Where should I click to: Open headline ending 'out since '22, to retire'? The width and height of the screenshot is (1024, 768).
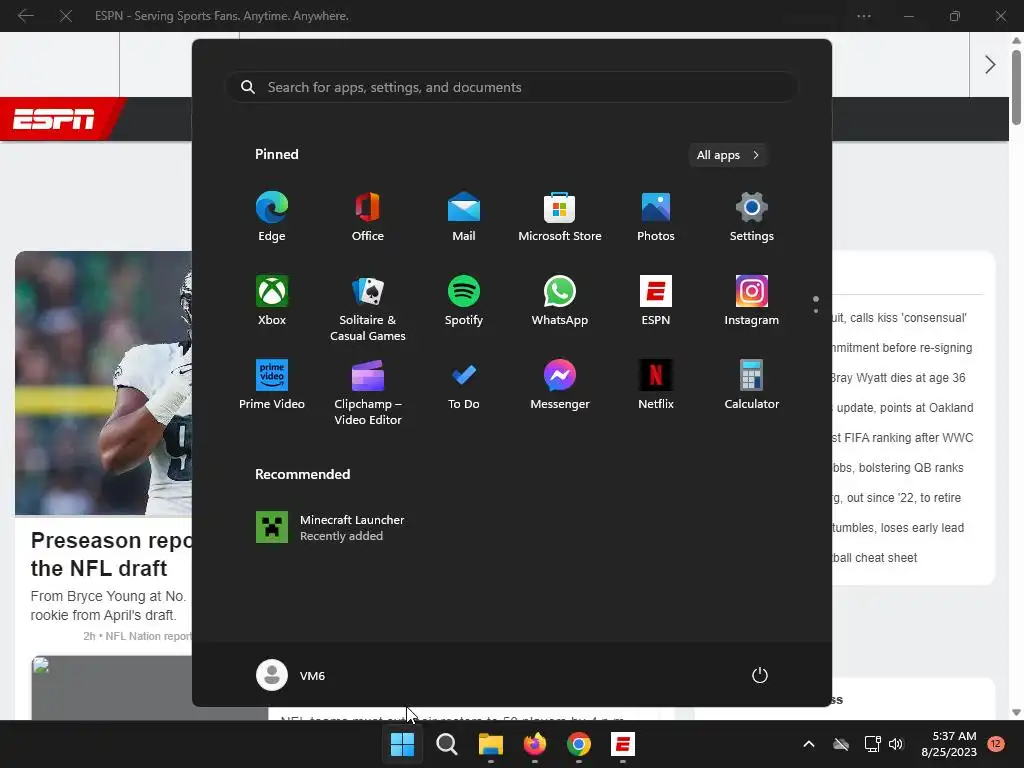(x=896, y=498)
